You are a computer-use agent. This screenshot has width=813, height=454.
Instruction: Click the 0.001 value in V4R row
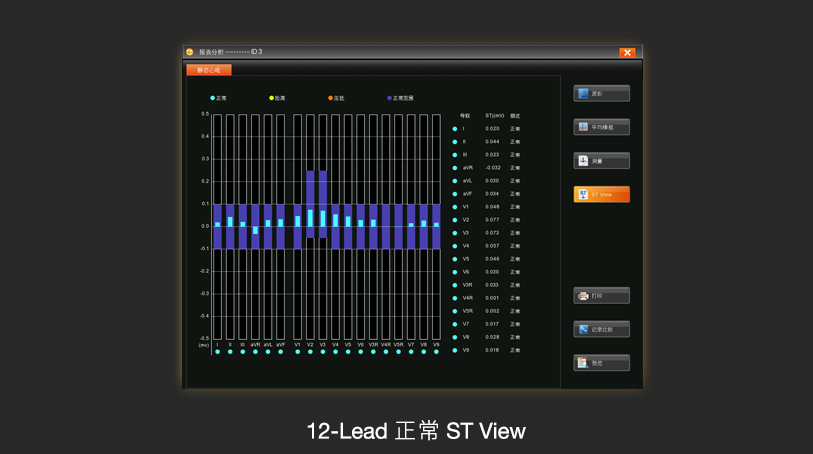492,298
